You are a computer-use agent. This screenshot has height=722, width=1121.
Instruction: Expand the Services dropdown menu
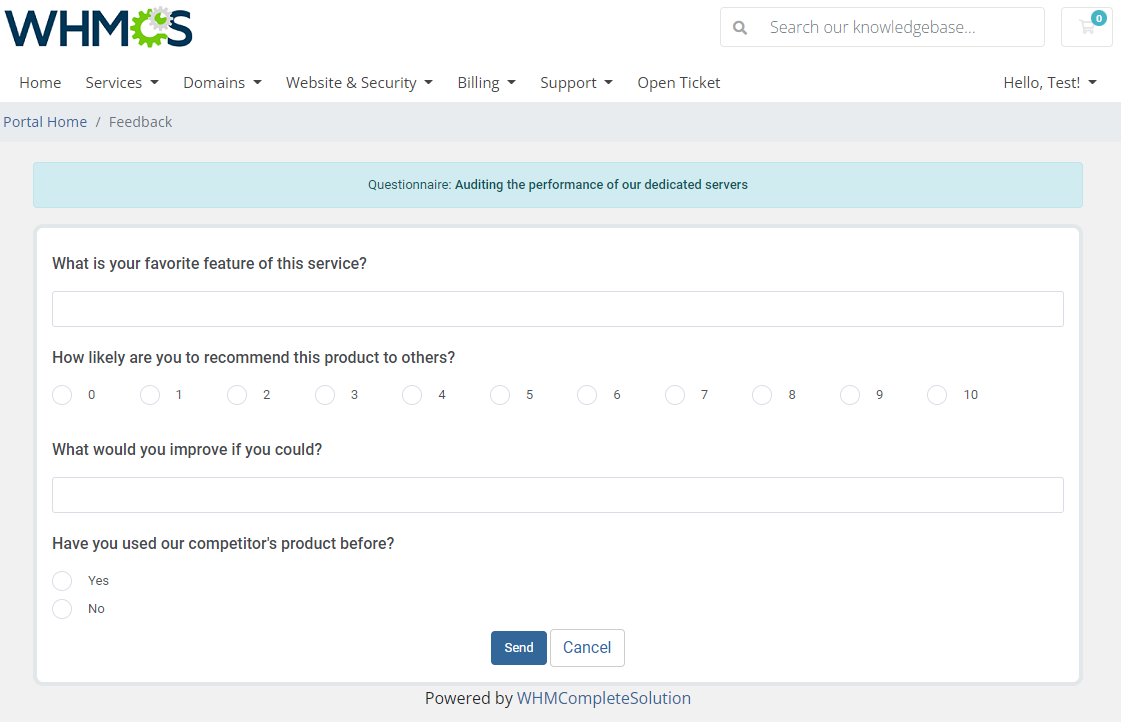pos(122,83)
